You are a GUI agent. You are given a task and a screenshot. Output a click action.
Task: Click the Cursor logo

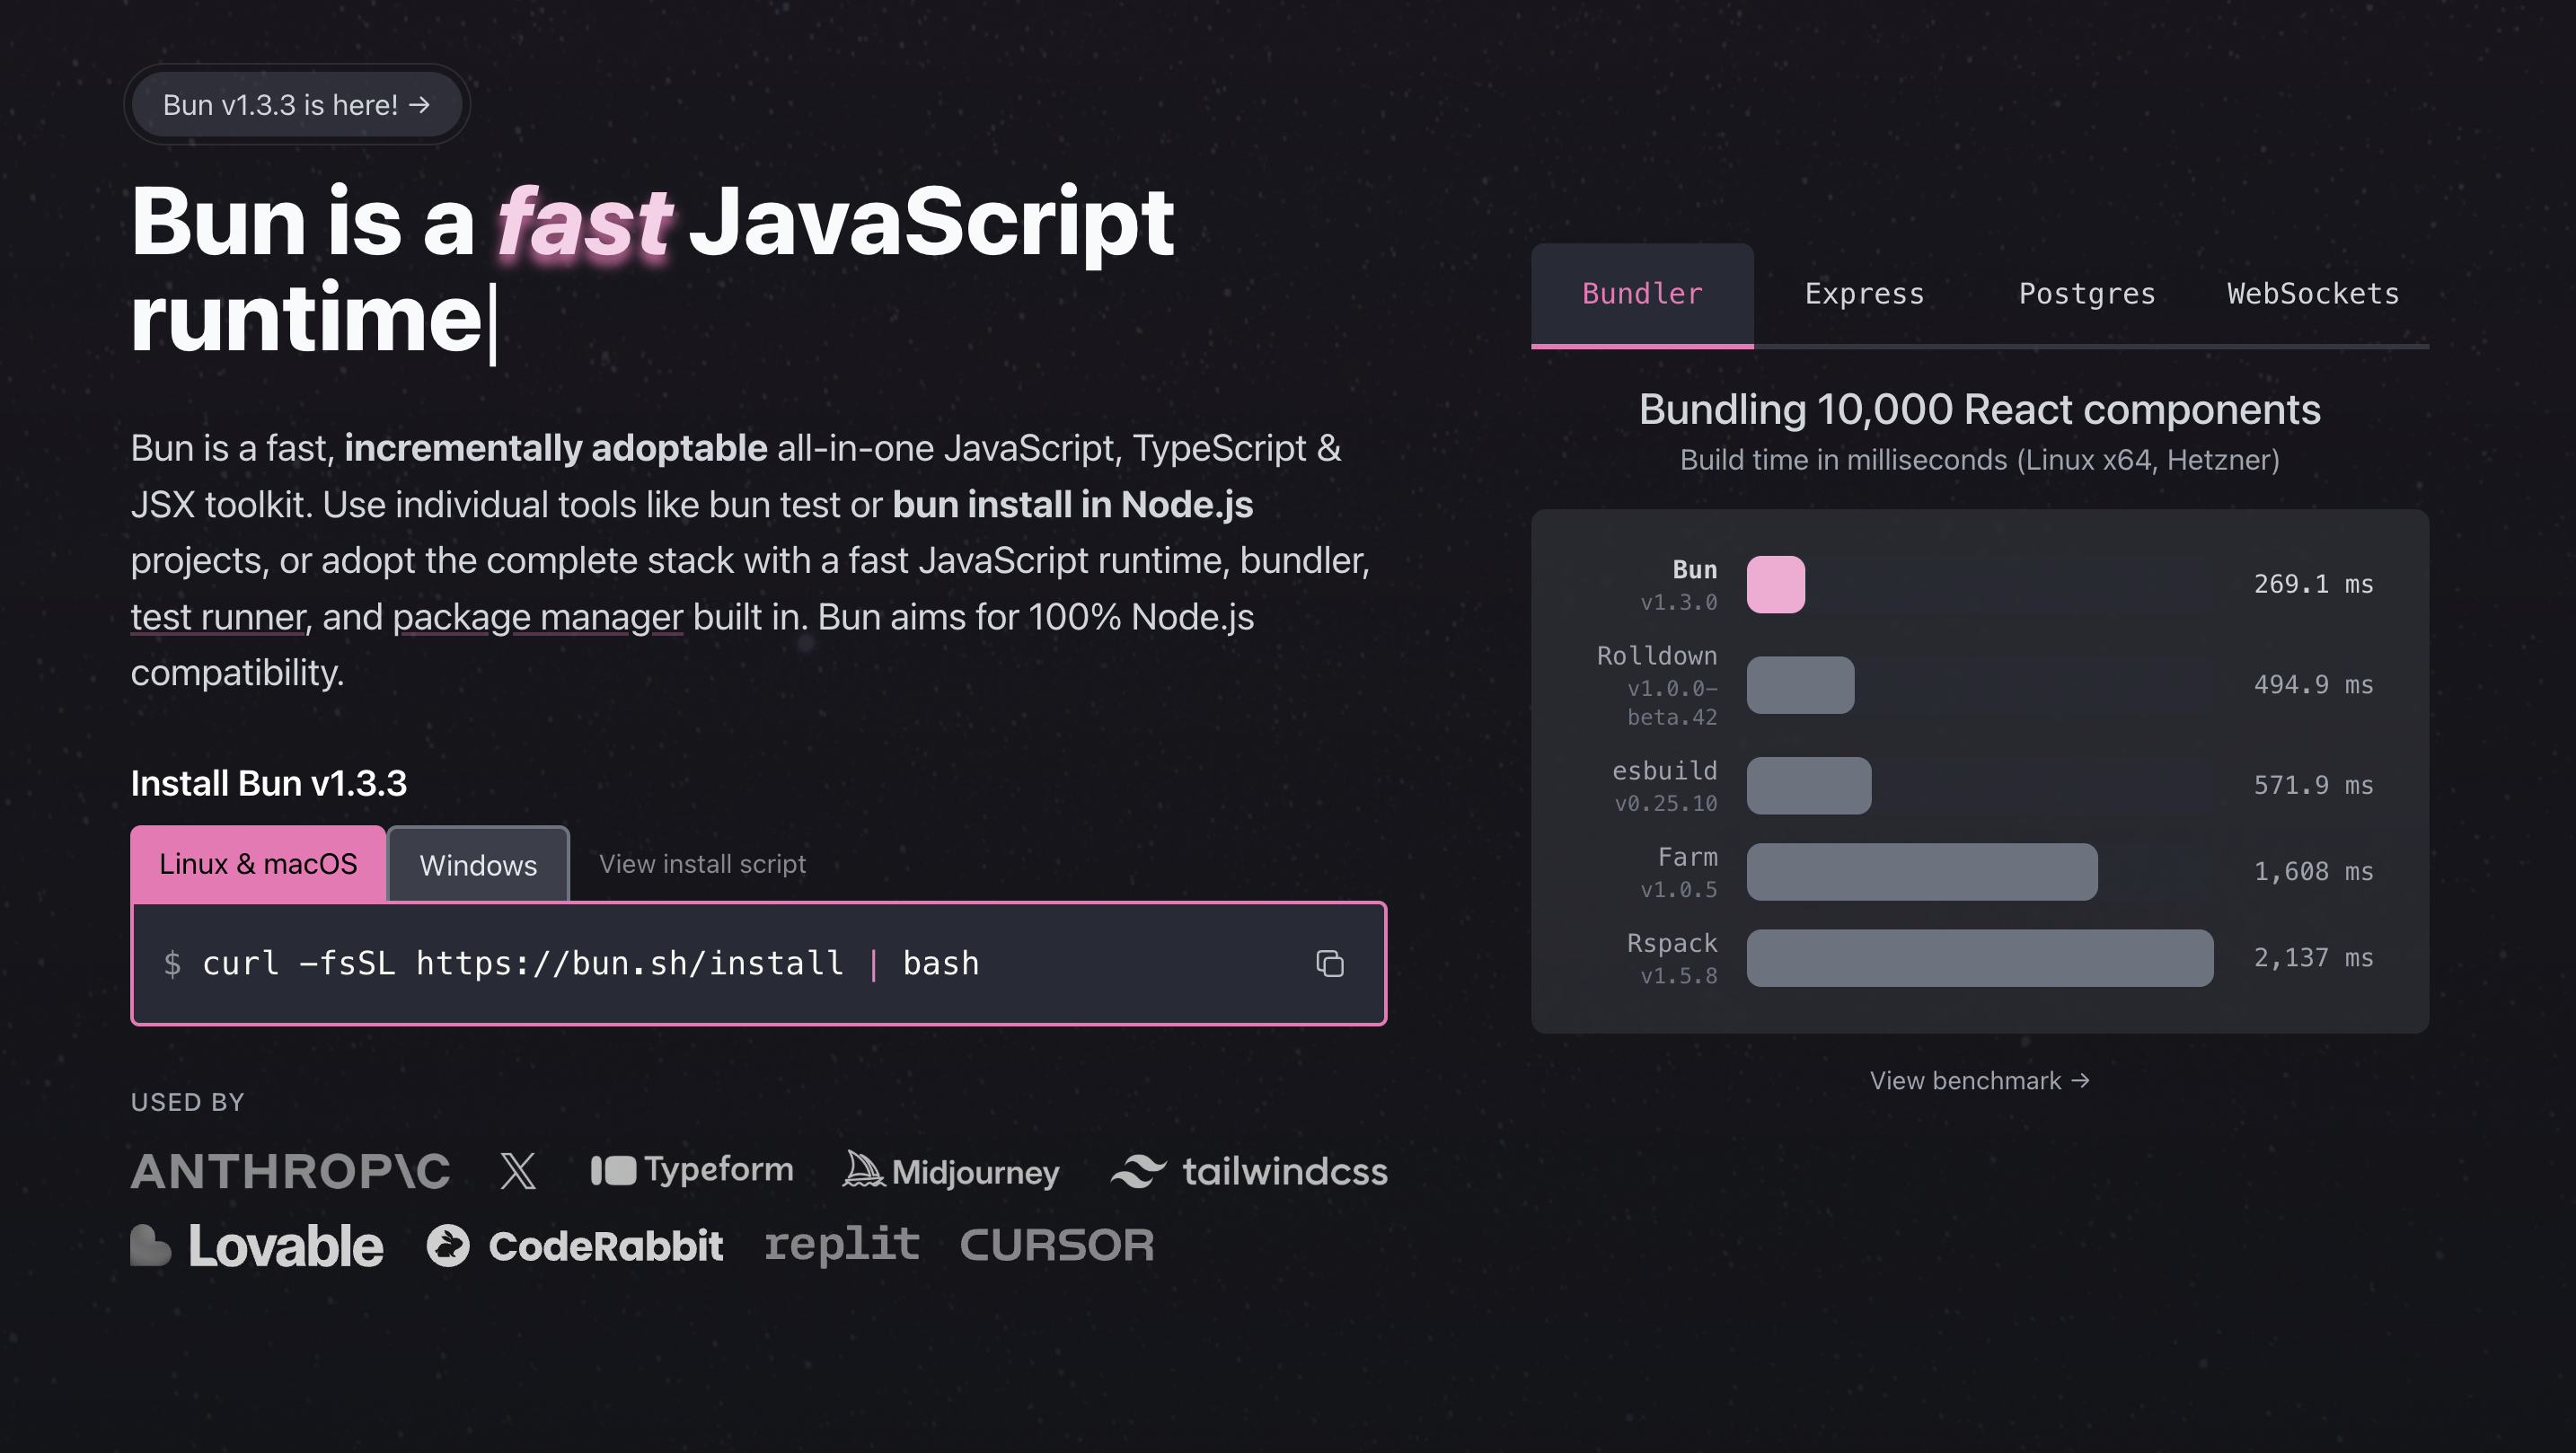click(x=1056, y=1245)
